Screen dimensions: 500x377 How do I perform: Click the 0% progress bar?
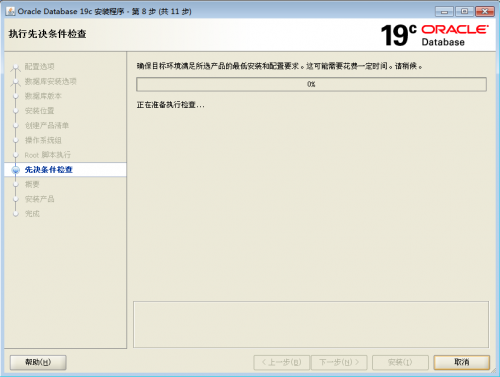coord(311,84)
